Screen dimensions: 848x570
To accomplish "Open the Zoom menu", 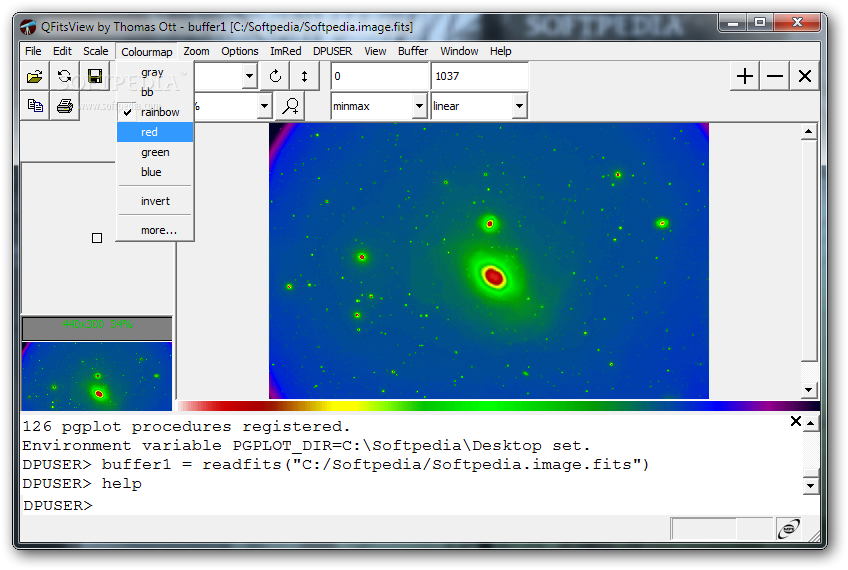I will 196,51.
